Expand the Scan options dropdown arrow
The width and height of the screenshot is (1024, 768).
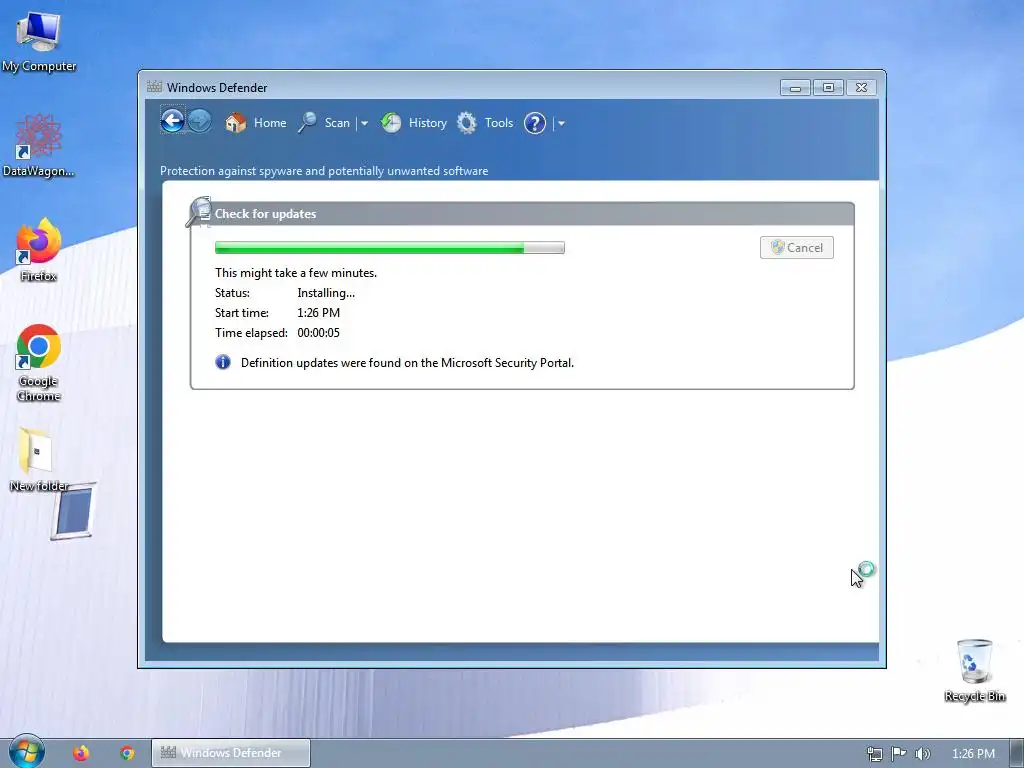[x=364, y=123]
